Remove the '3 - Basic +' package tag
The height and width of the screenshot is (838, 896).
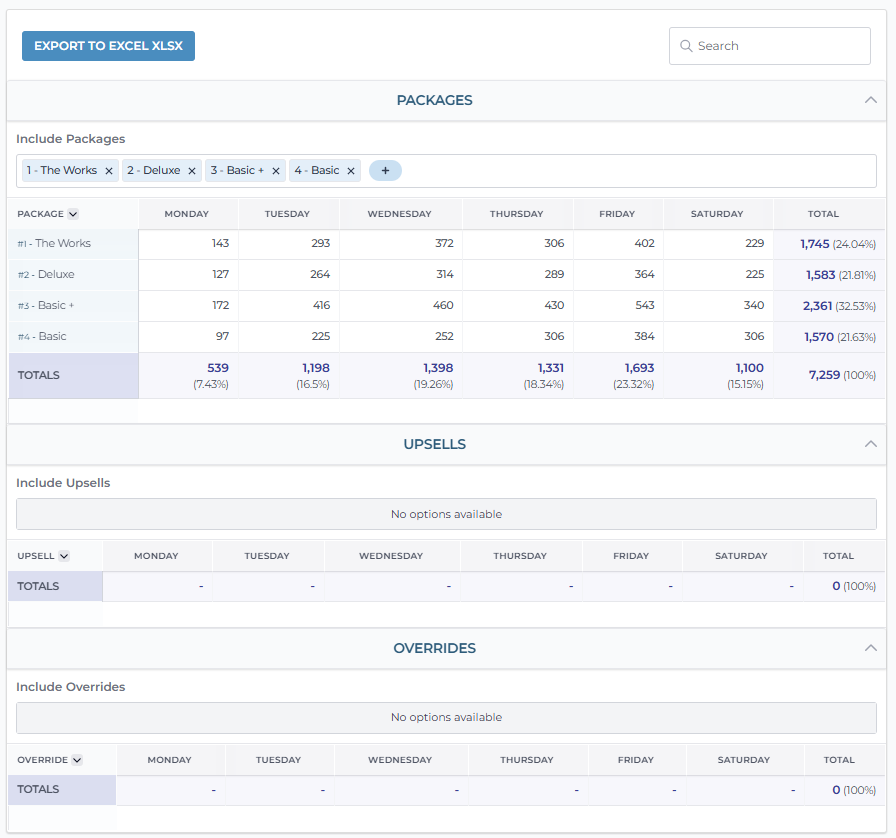(276, 171)
